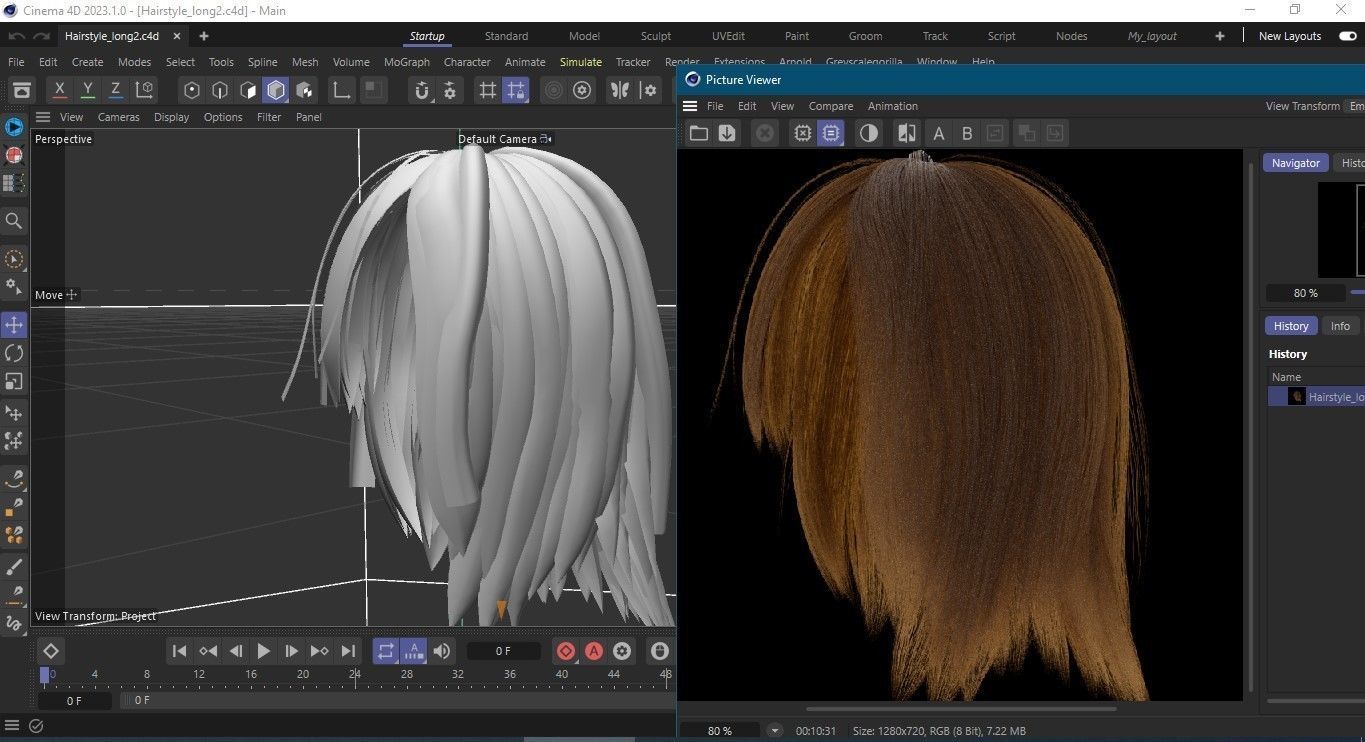Open the viewport hamburger menu beside View
Viewport: 1365px width, 742px height.
pyautogui.click(x=43, y=117)
